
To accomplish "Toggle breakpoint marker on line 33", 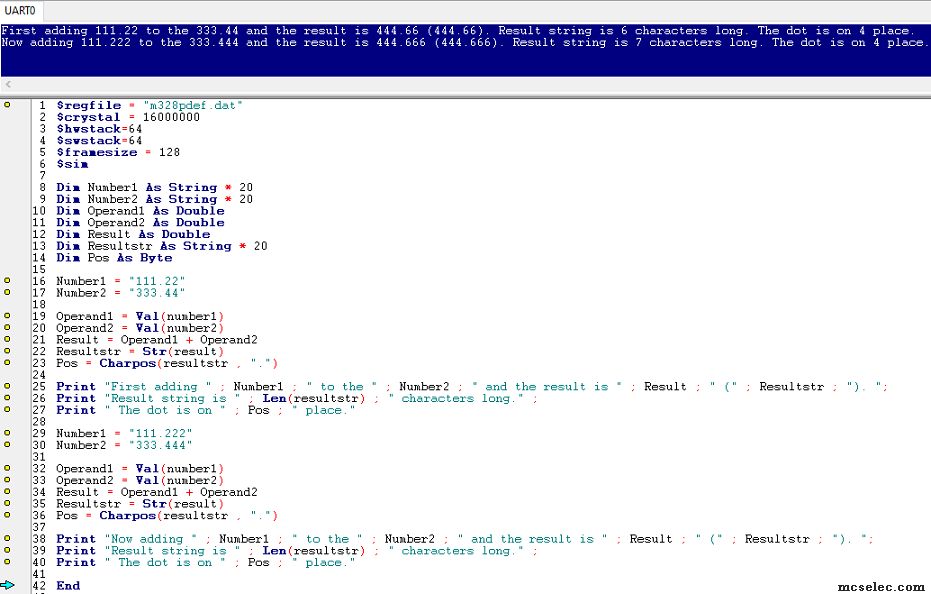I will (x=8, y=480).
